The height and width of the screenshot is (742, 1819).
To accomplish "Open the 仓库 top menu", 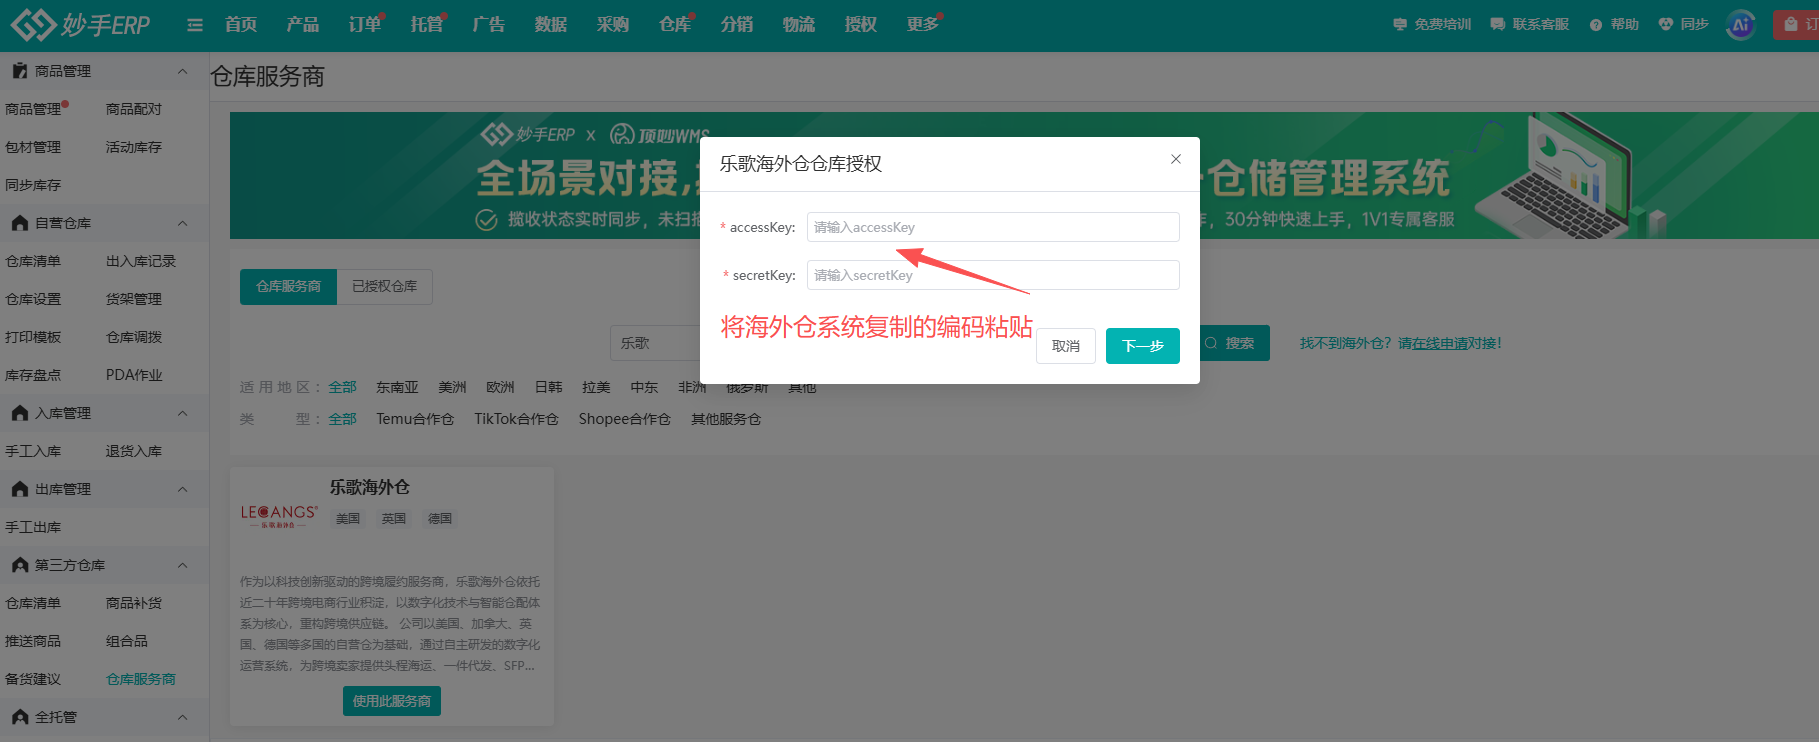I will 675,25.
